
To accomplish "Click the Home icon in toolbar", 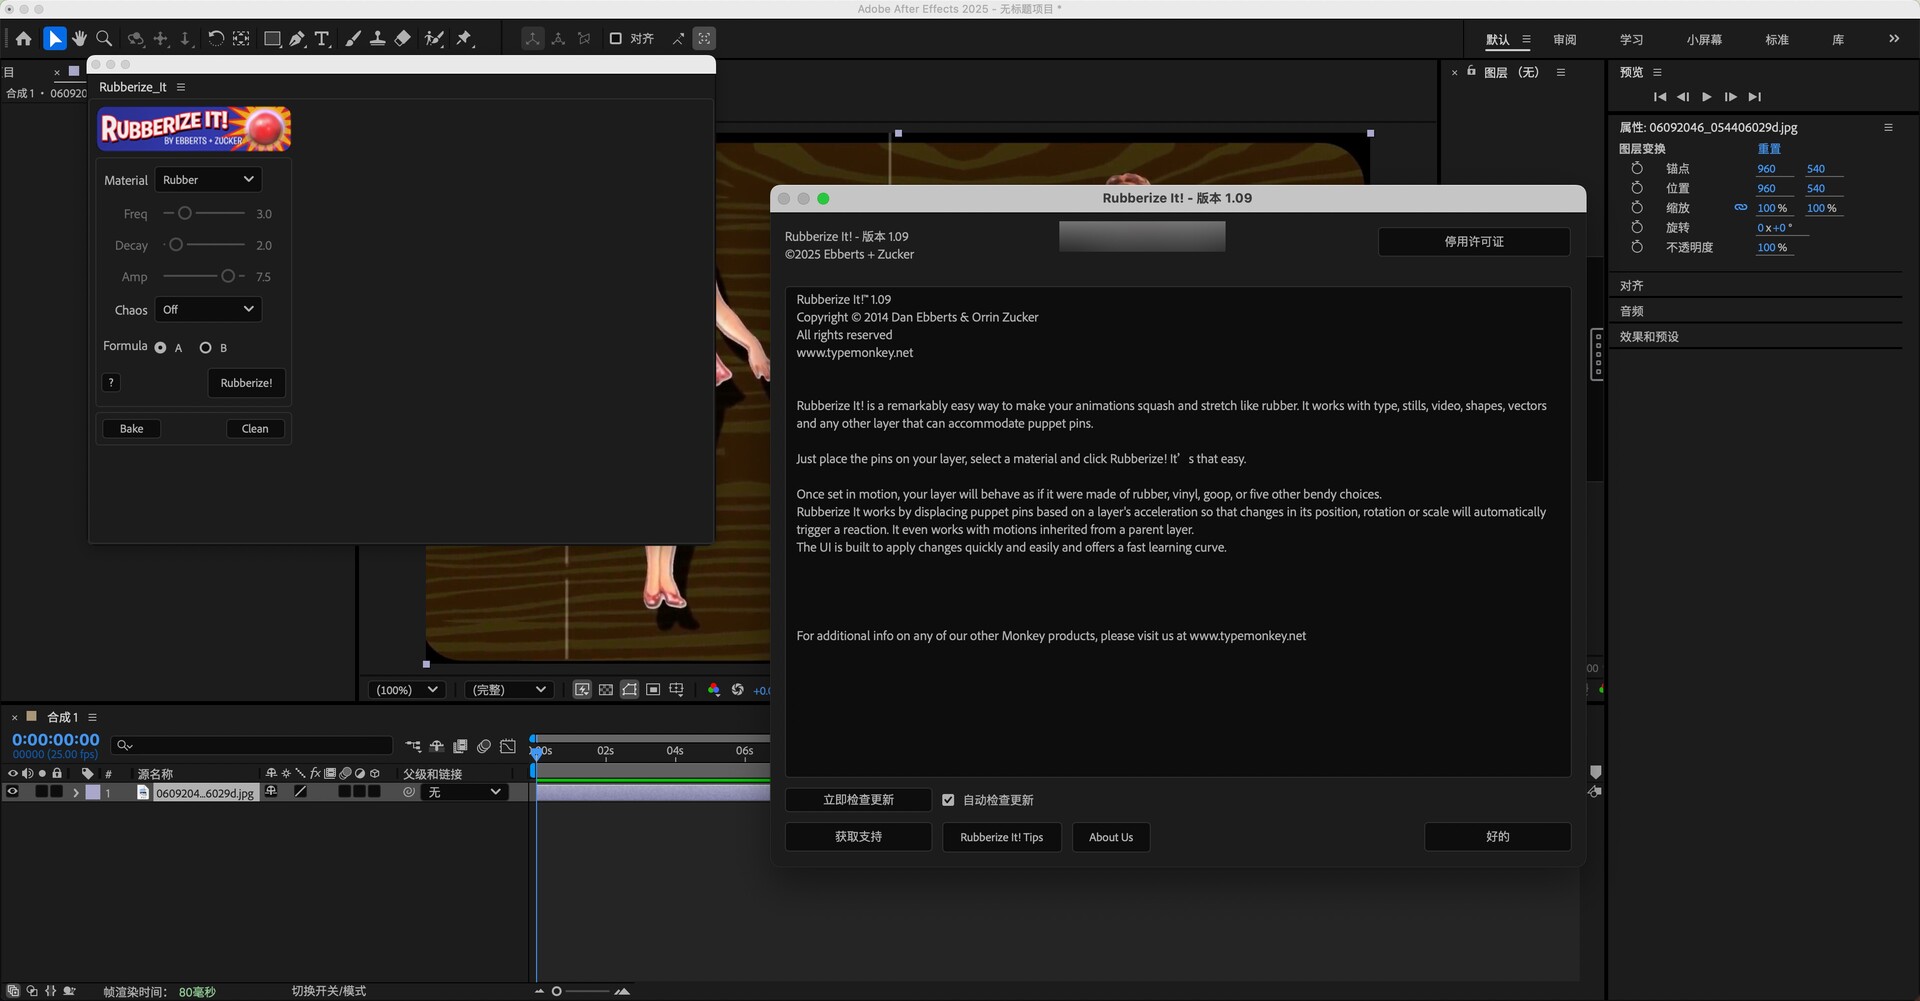I will 24,39.
